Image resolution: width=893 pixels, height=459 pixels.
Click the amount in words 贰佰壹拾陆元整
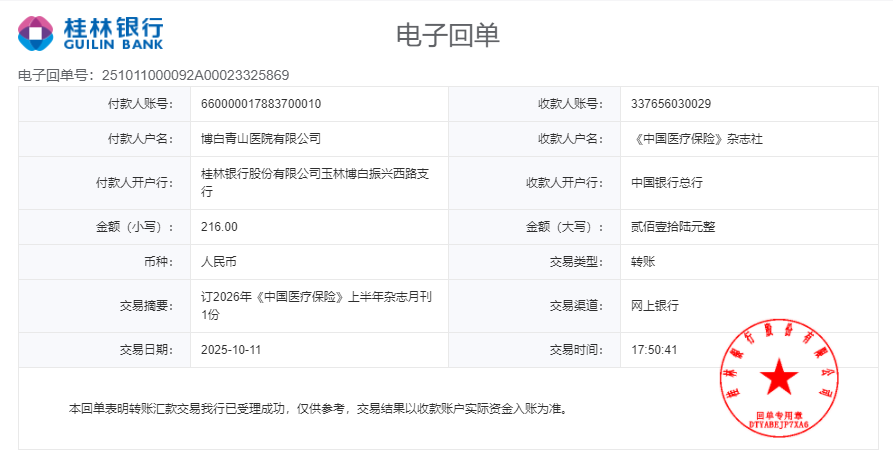(x=673, y=227)
